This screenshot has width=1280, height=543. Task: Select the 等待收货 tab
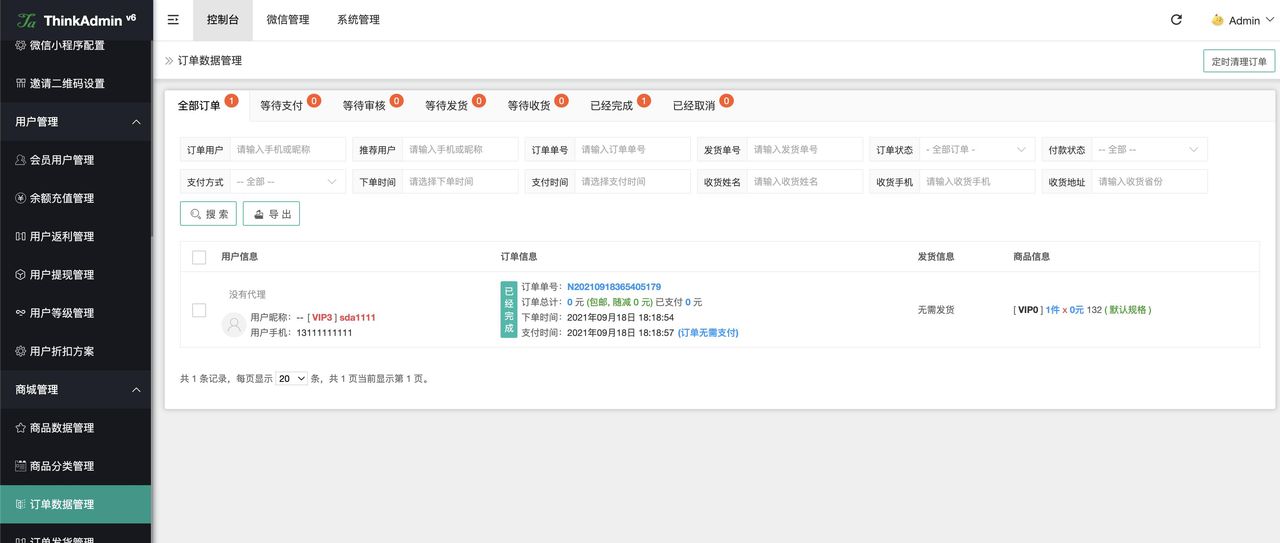click(536, 105)
